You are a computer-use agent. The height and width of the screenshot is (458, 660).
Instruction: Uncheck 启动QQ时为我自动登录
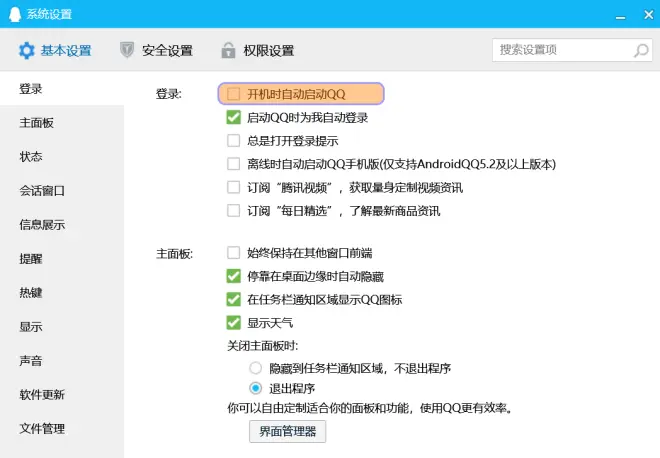click(x=233, y=117)
